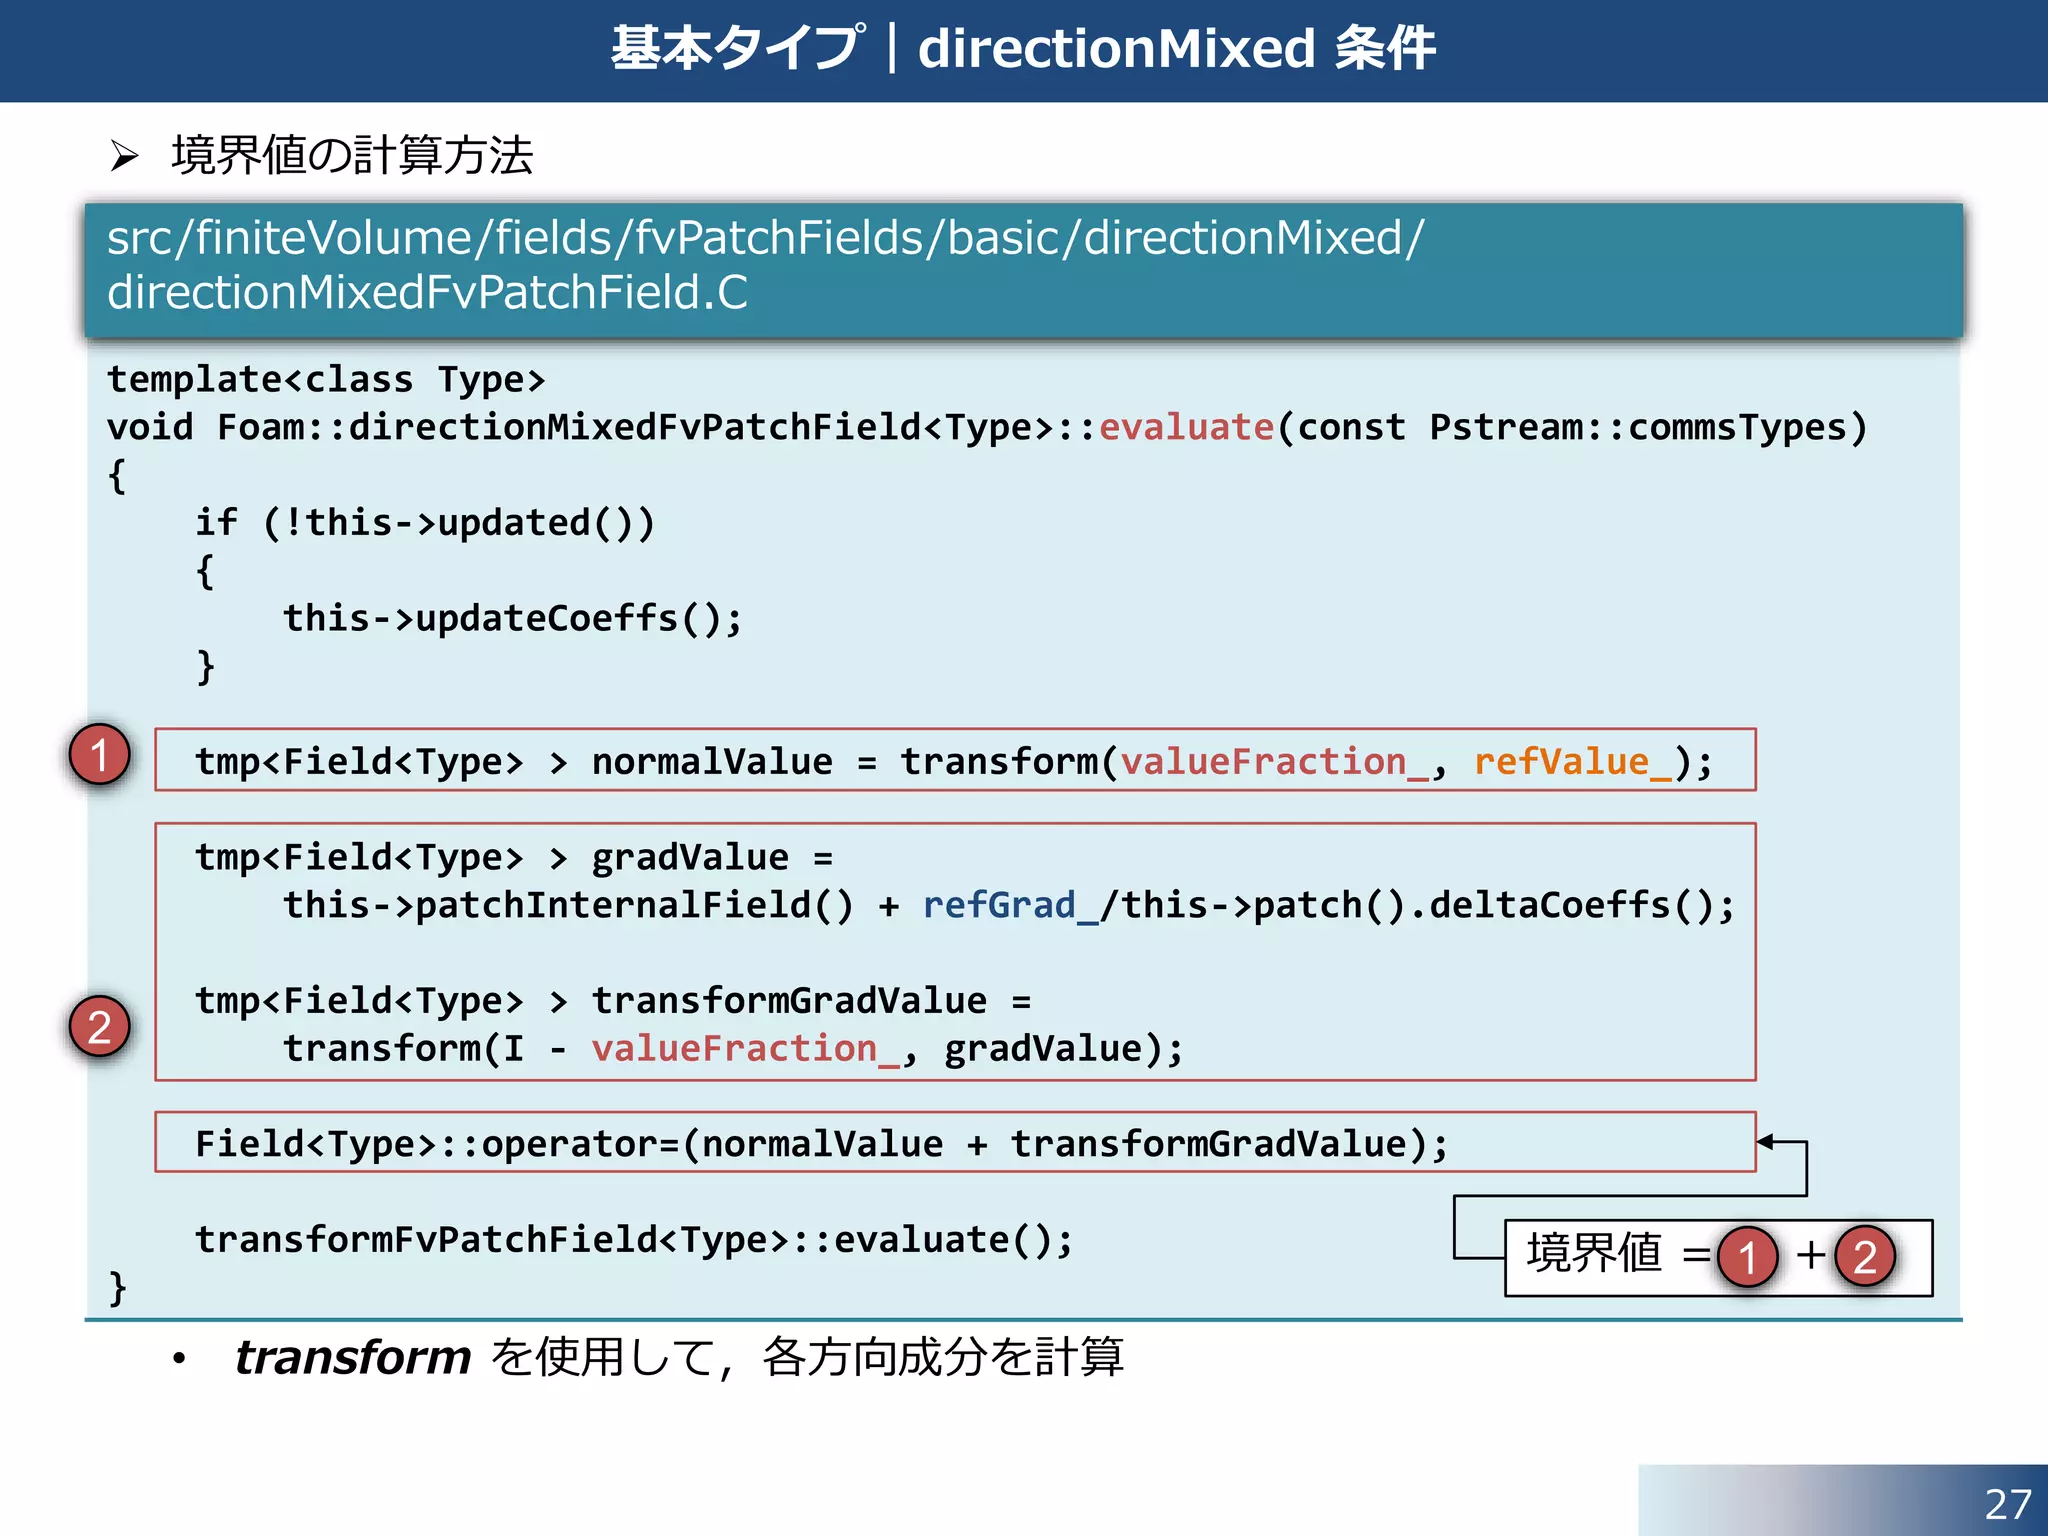Click the plus sign in the 境界値 formula
The width and height of the screenshot is (2048, 1536).
coord(1810,1254)
